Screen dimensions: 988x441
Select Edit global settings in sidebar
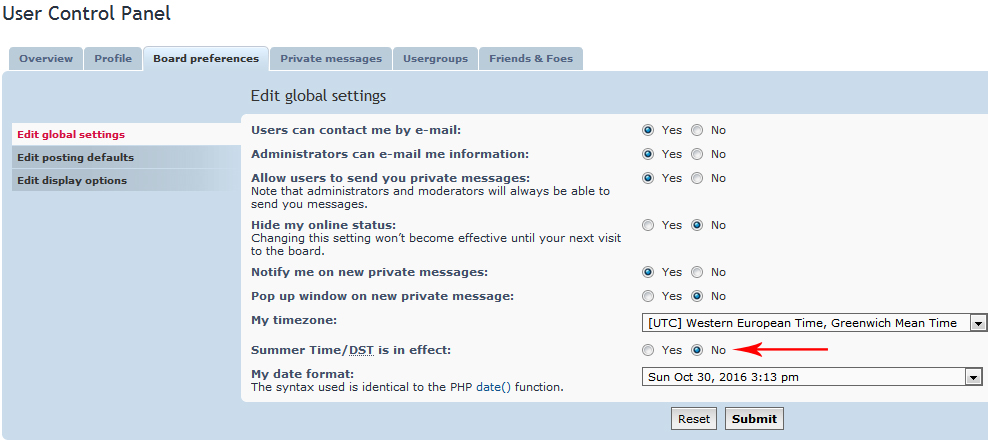(71, 134)
